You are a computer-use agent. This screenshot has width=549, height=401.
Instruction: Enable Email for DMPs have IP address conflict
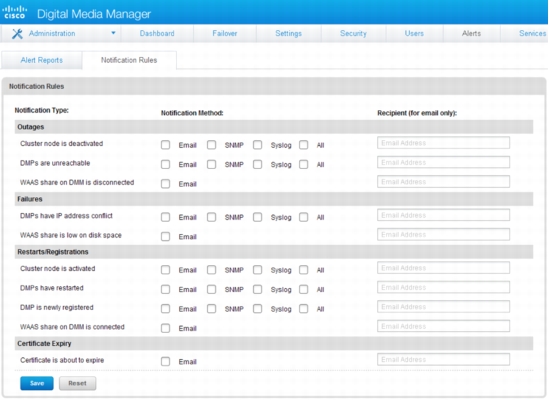coord(165,217)
